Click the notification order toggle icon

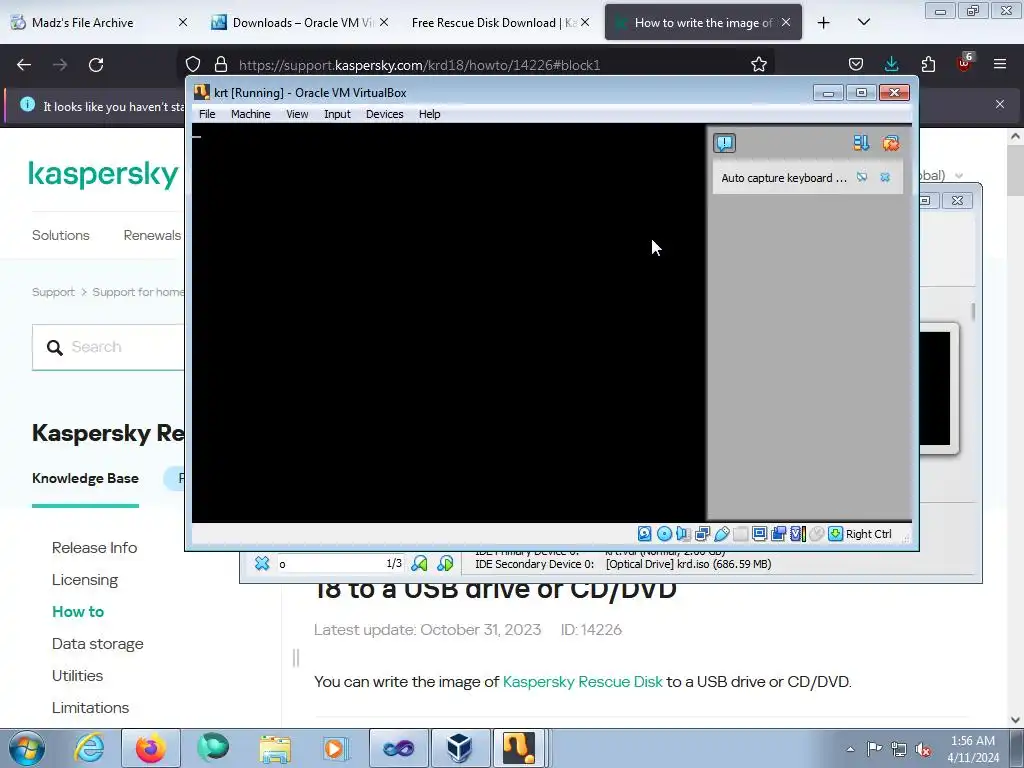(x=861, y=143)
